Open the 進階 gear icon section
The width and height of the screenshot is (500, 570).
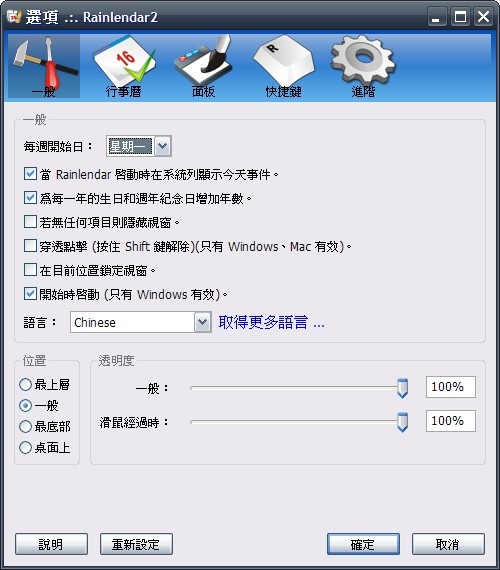(x=363, y=66)
